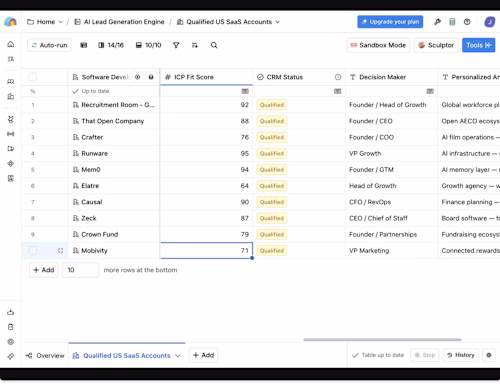
Task: Toggle the Auto-run button
Action: click(x=49, y=45)
